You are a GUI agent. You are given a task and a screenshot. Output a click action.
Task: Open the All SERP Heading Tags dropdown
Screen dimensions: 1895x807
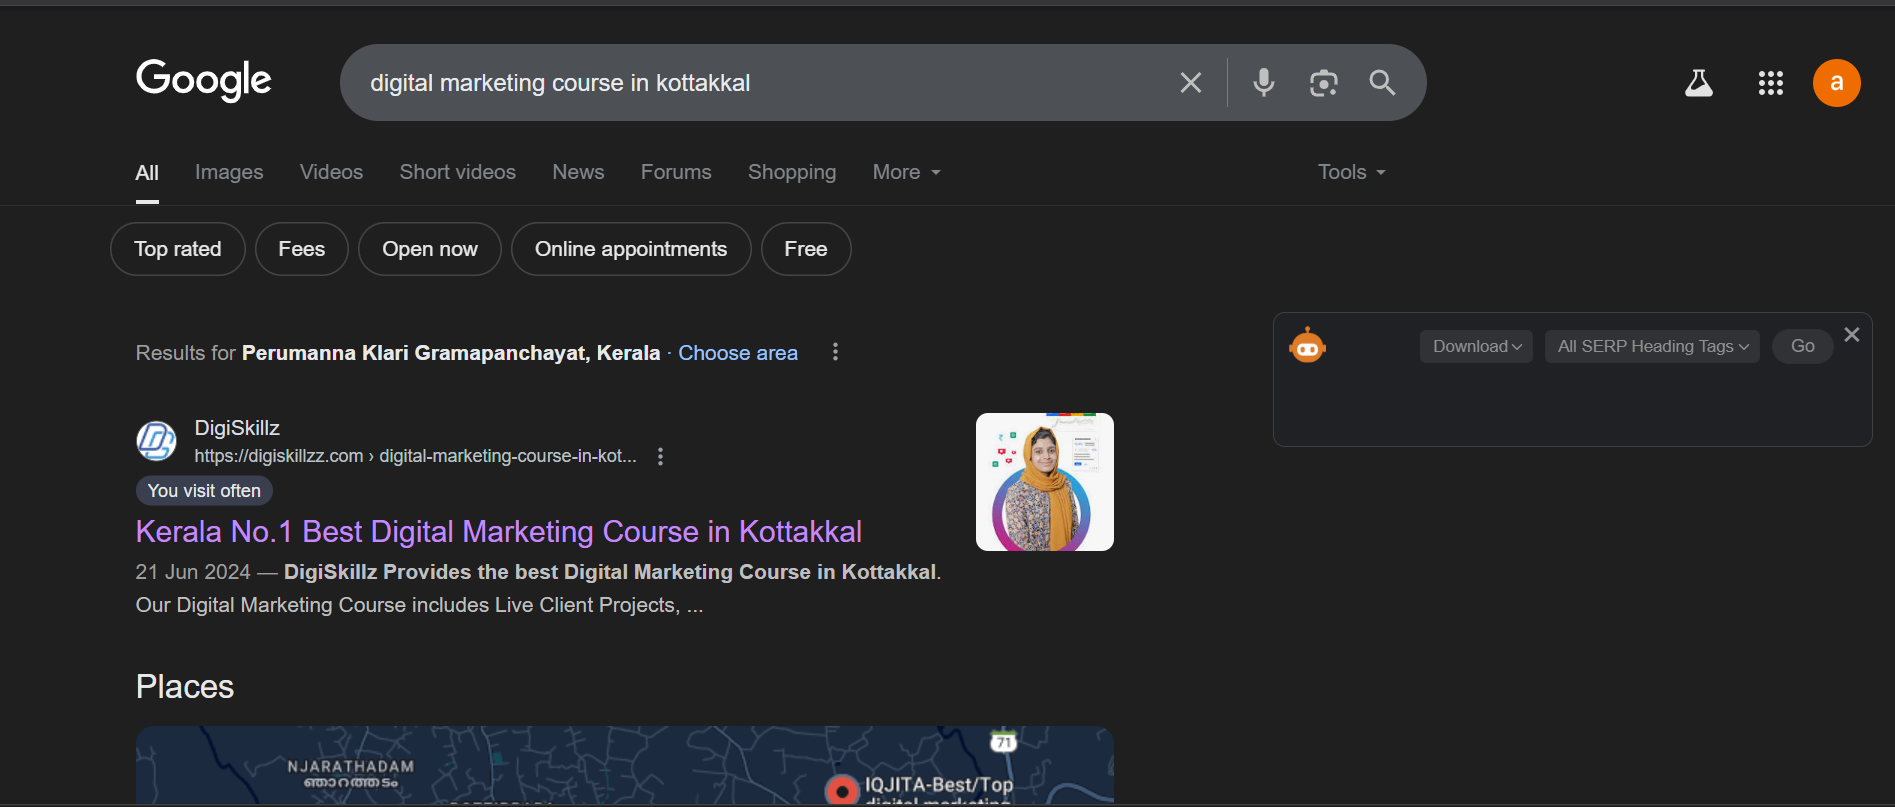click(x=1652, y=346)
